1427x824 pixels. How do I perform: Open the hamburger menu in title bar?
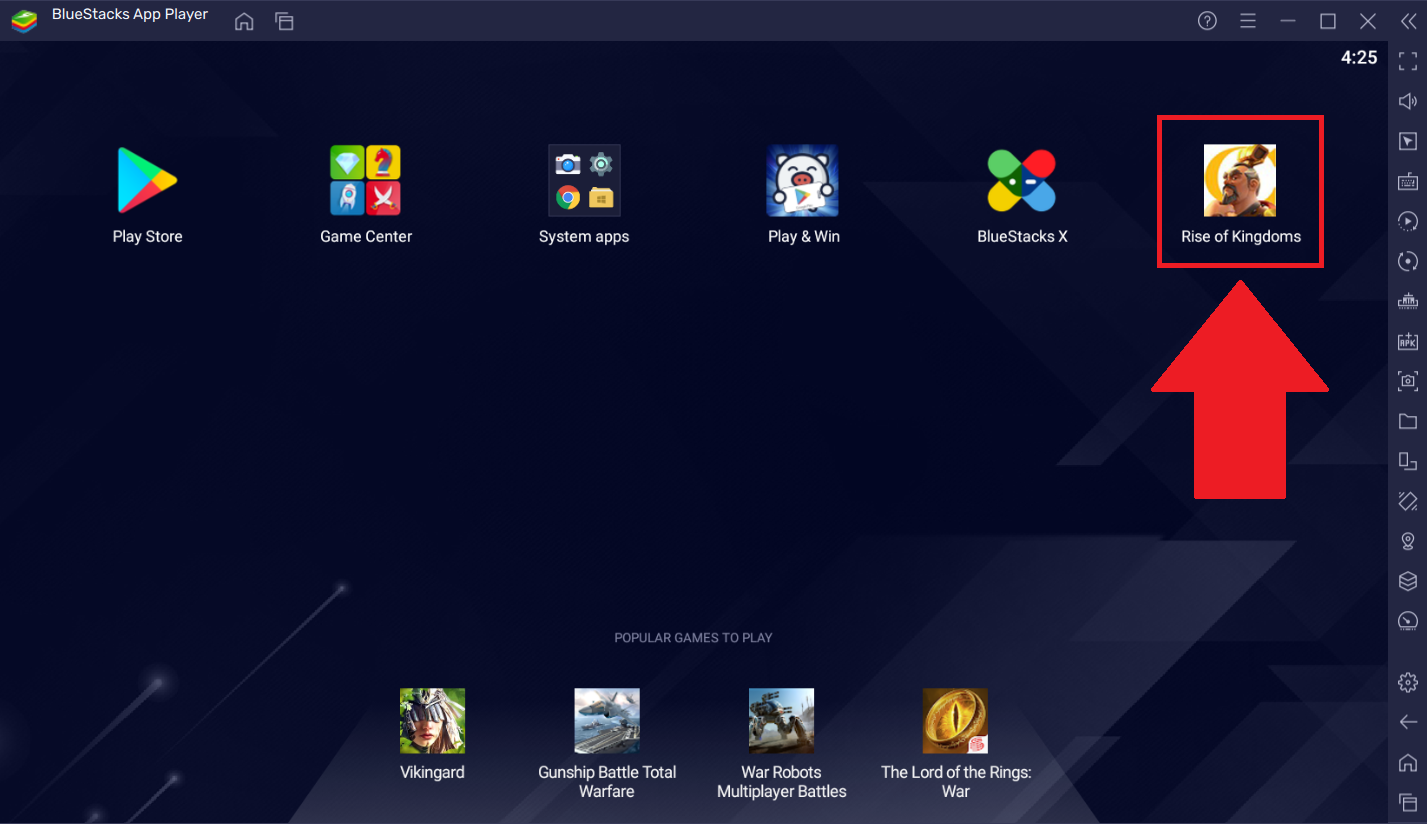click(x=1247, y=21)
